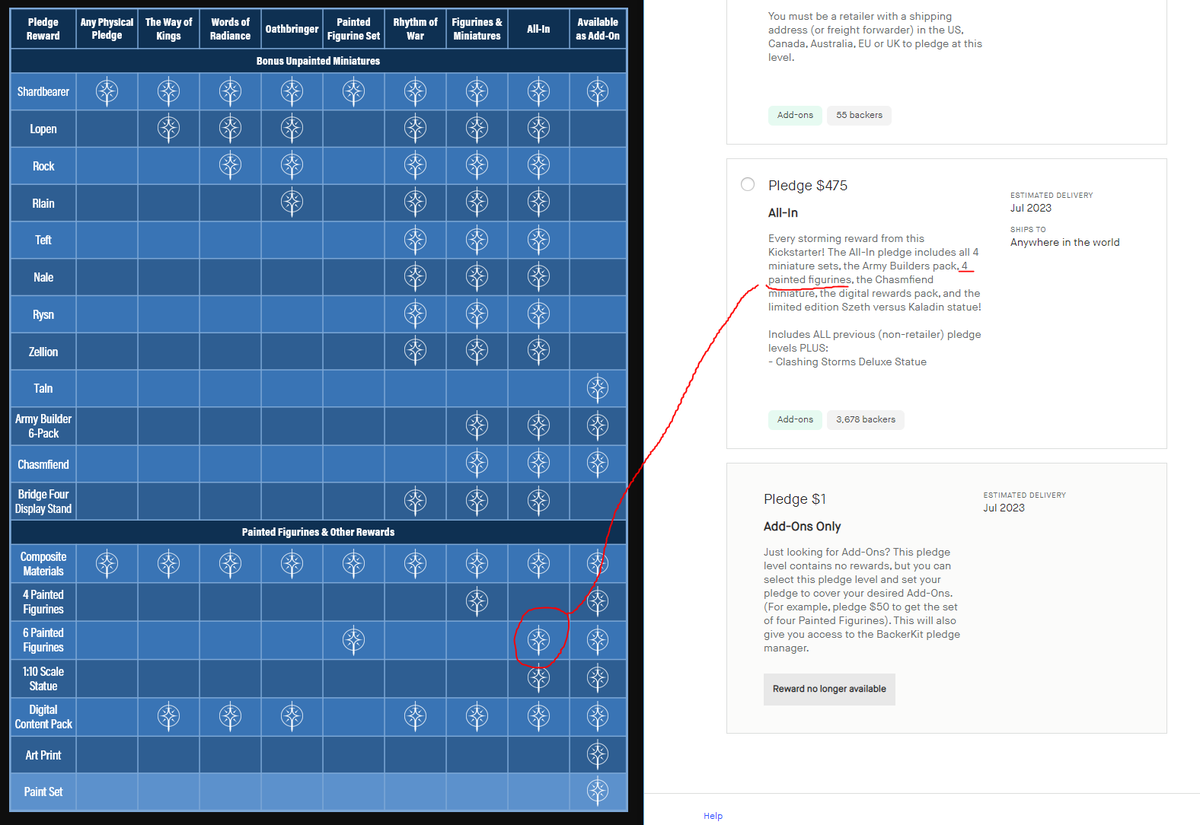Click the Rlain emblem under Figurines & Miniatures

click(x=477, y=202)
